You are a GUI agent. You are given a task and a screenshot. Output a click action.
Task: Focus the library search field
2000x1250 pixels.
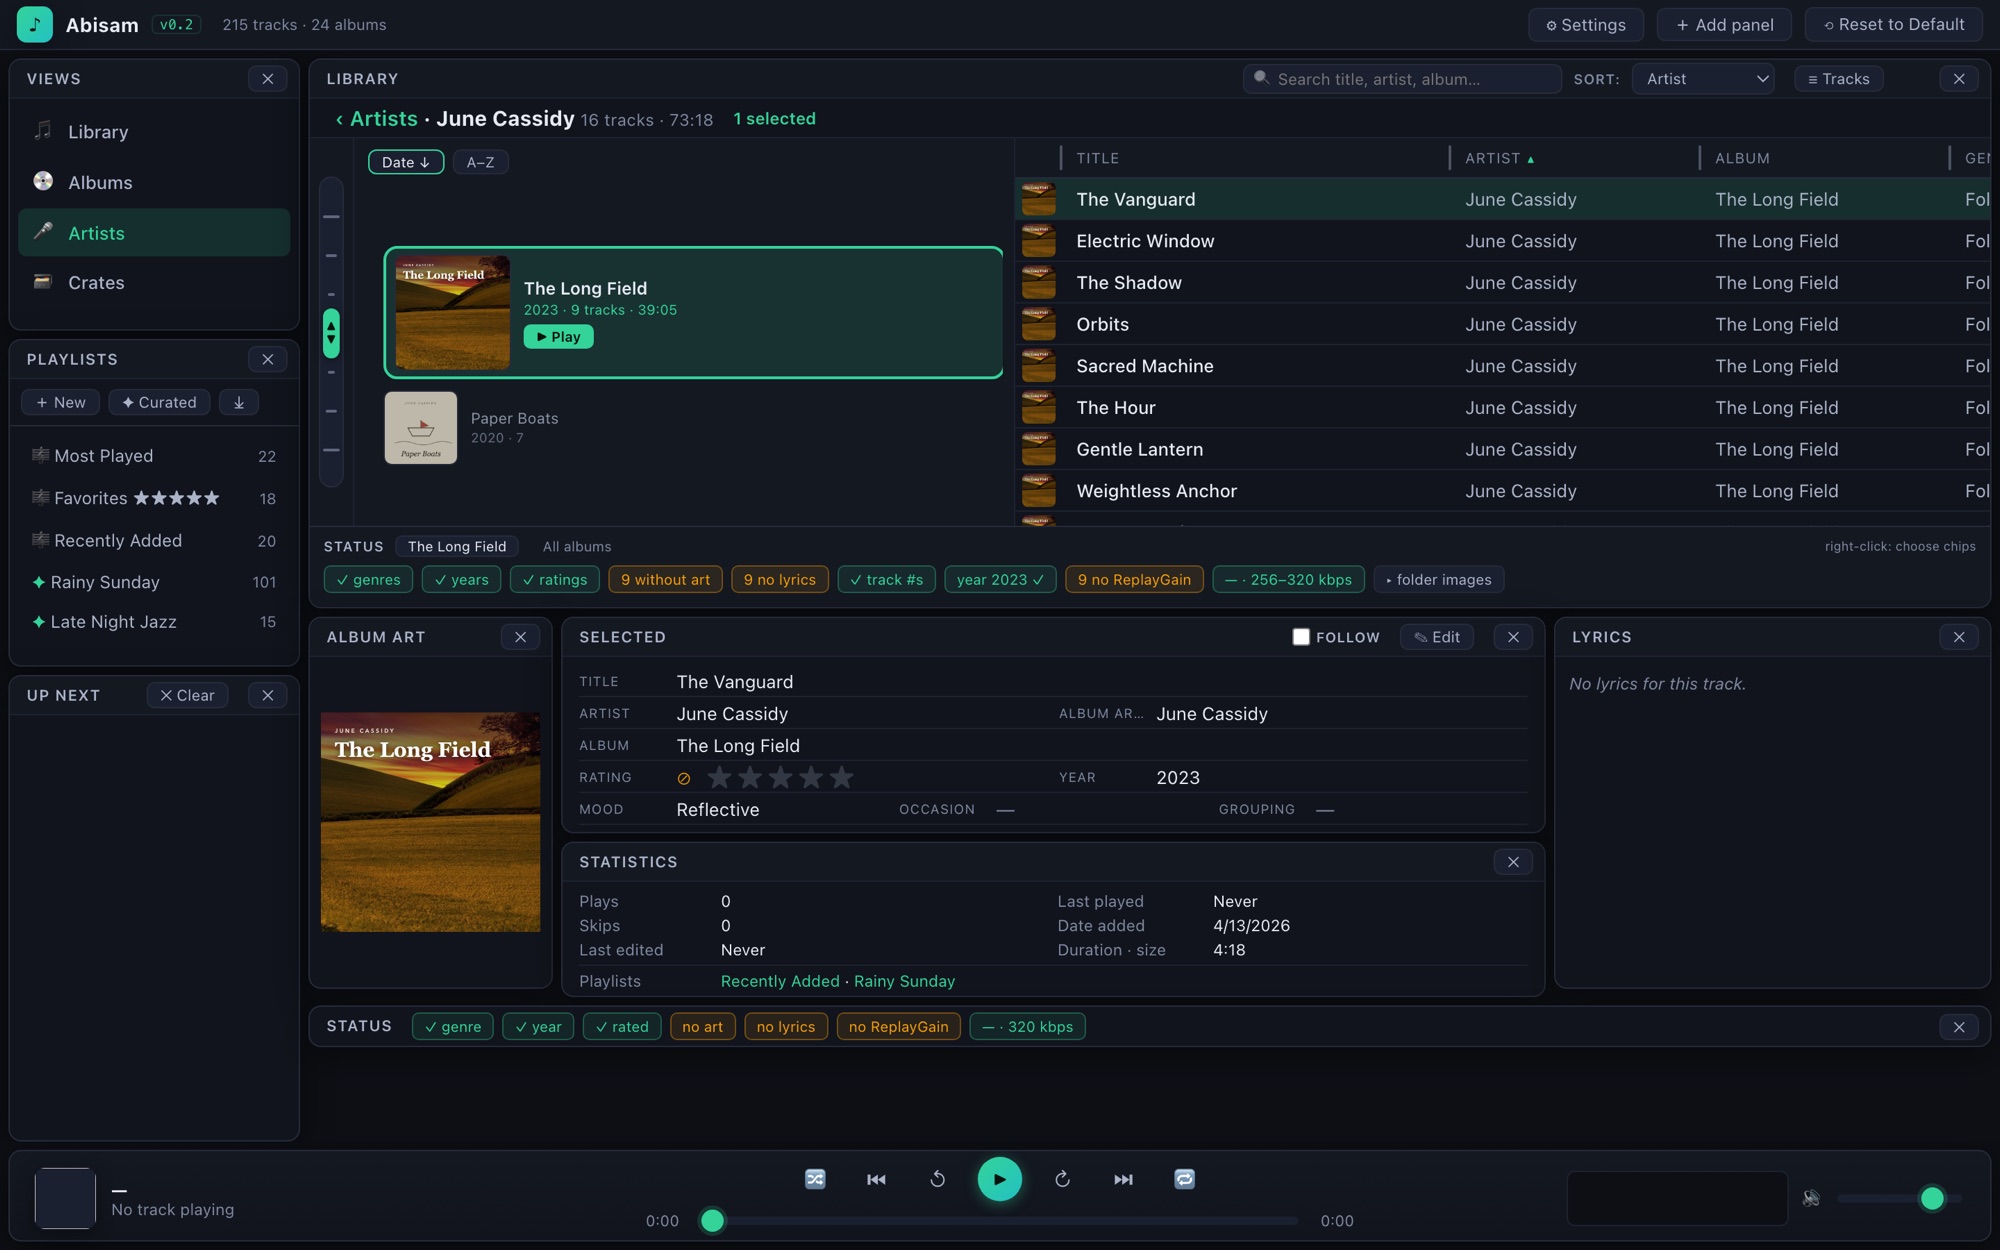pos(1402,79)
